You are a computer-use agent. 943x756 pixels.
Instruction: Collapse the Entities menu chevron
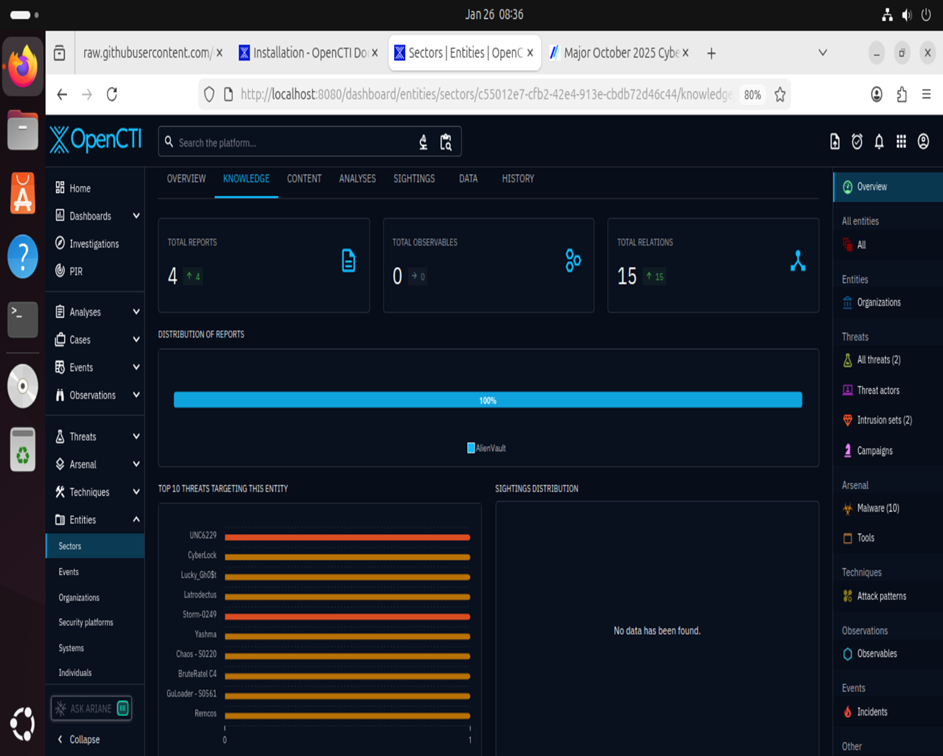[137, 519]
